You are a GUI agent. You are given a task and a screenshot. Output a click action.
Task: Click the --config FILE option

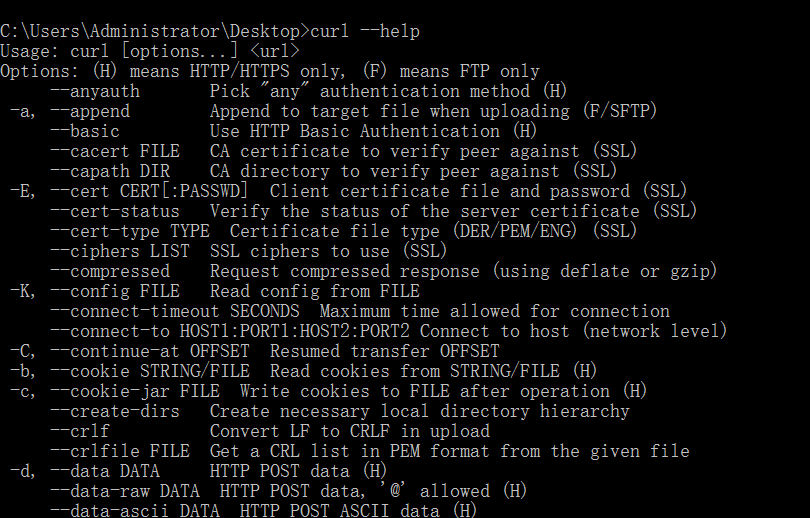pyautogui.click(x=115, y=291)
